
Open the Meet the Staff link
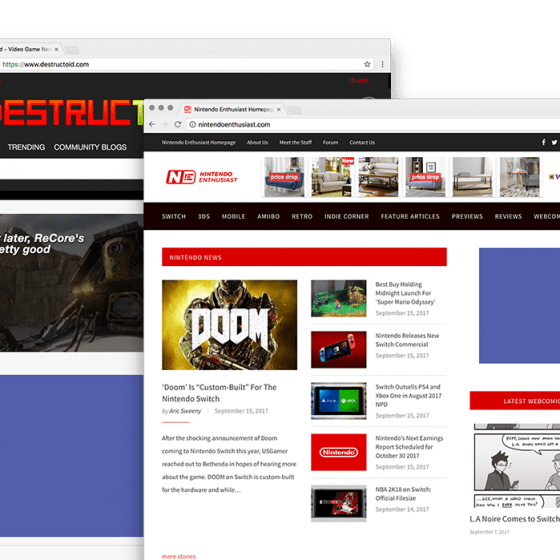pyautogui.click(x=295, y=142)
